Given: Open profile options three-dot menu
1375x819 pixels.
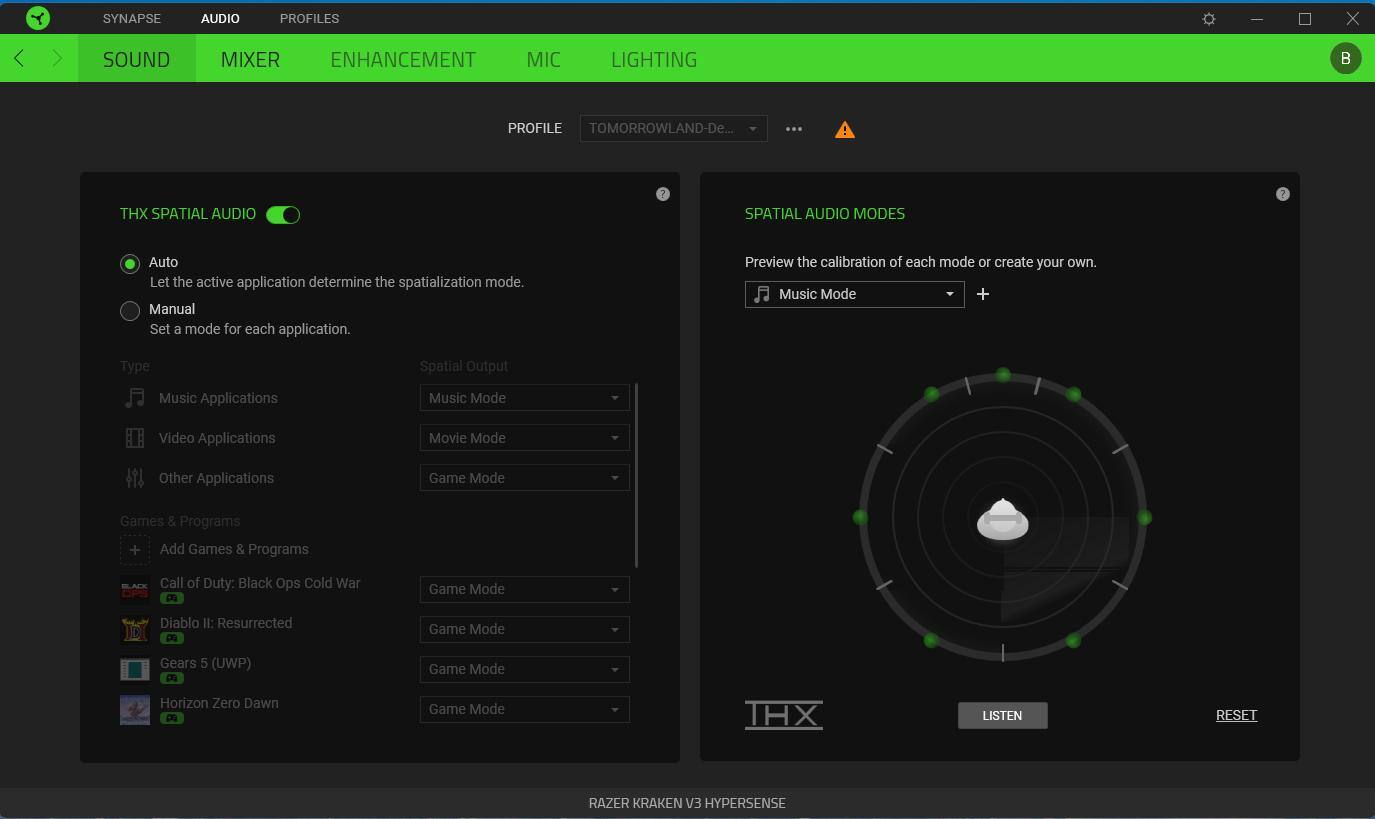Looking at the screenshot, I should pyautogui.click(x=794, y=129).
